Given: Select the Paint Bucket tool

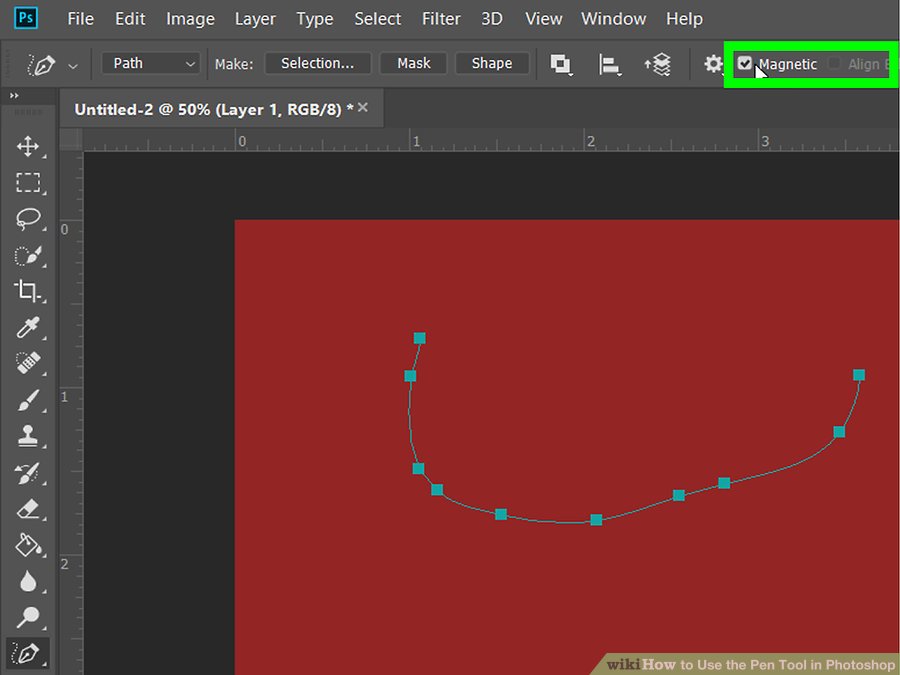Looking at the screenshot, I should [x=29, y=545].
